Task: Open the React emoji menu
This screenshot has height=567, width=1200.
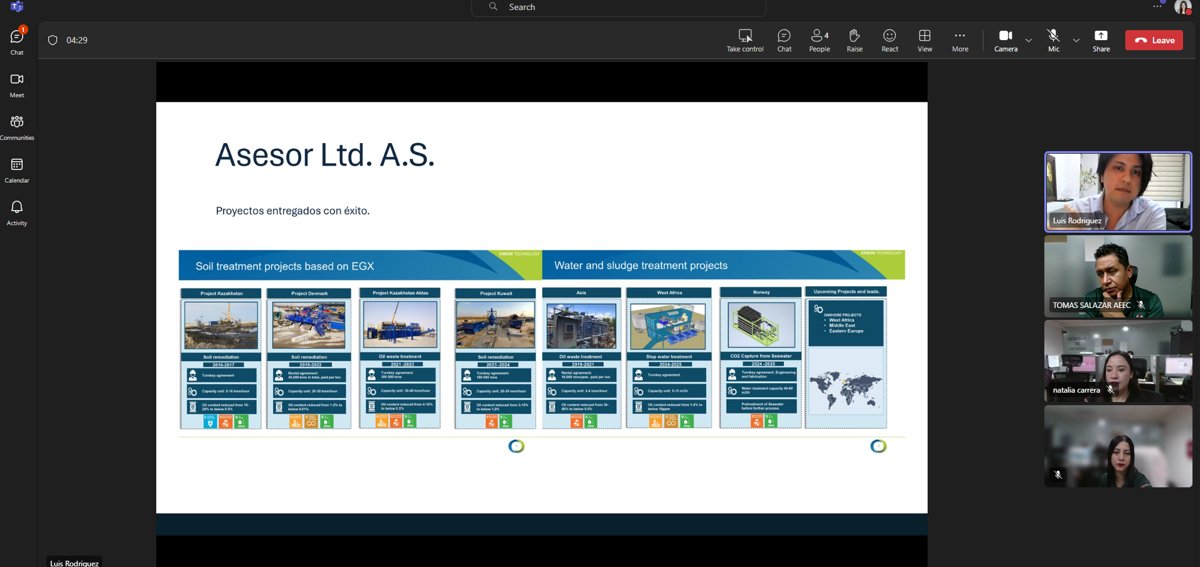Action: (x=889, y=40)
